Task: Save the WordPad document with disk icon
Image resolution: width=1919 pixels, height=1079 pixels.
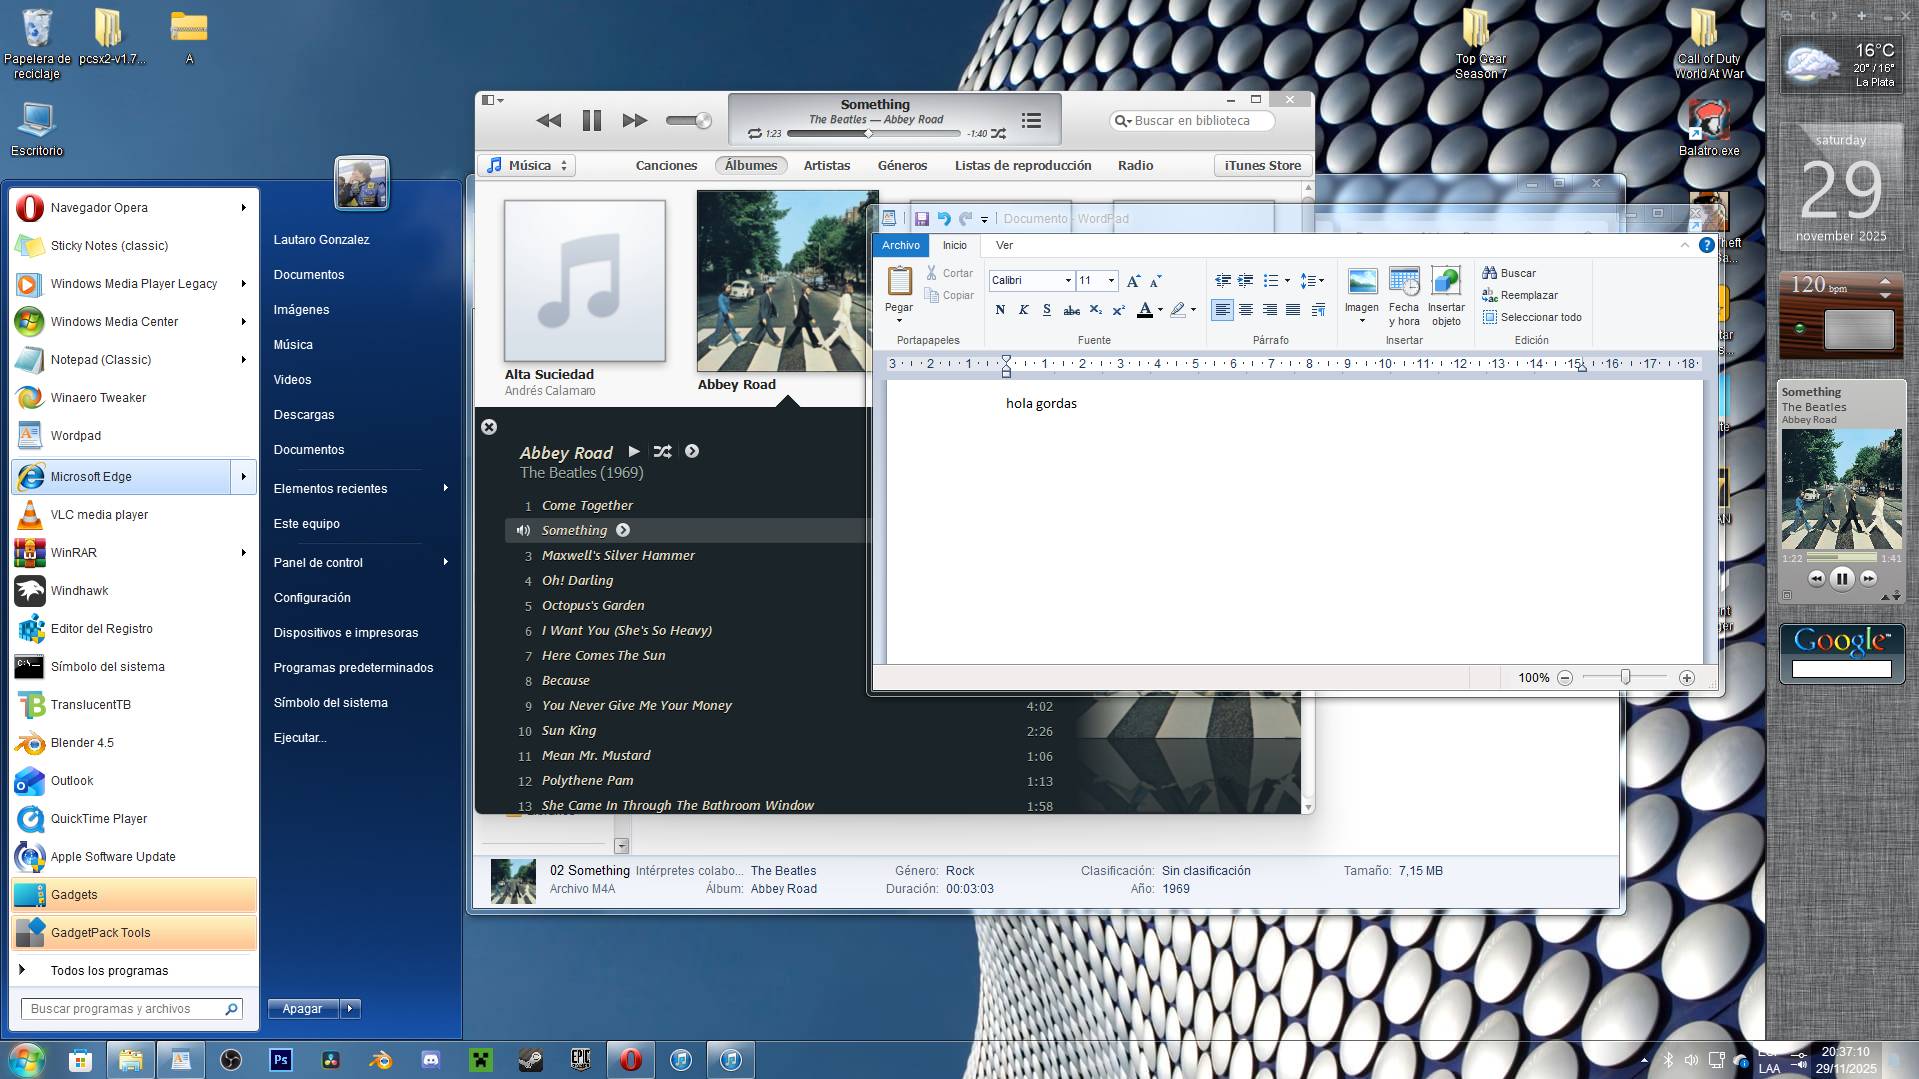Action: click(921, 219)
